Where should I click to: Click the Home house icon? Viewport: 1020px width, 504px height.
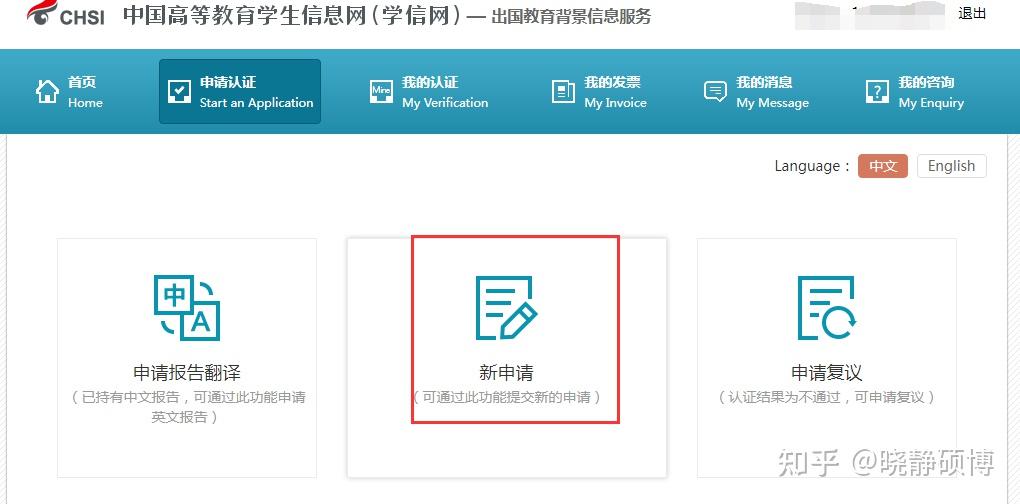click(47, 92)
